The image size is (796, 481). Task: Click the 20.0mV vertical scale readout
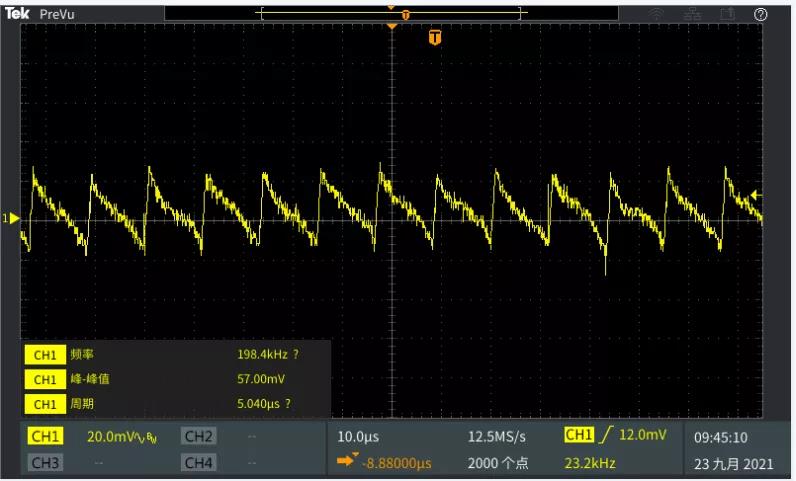coord(111,436)
